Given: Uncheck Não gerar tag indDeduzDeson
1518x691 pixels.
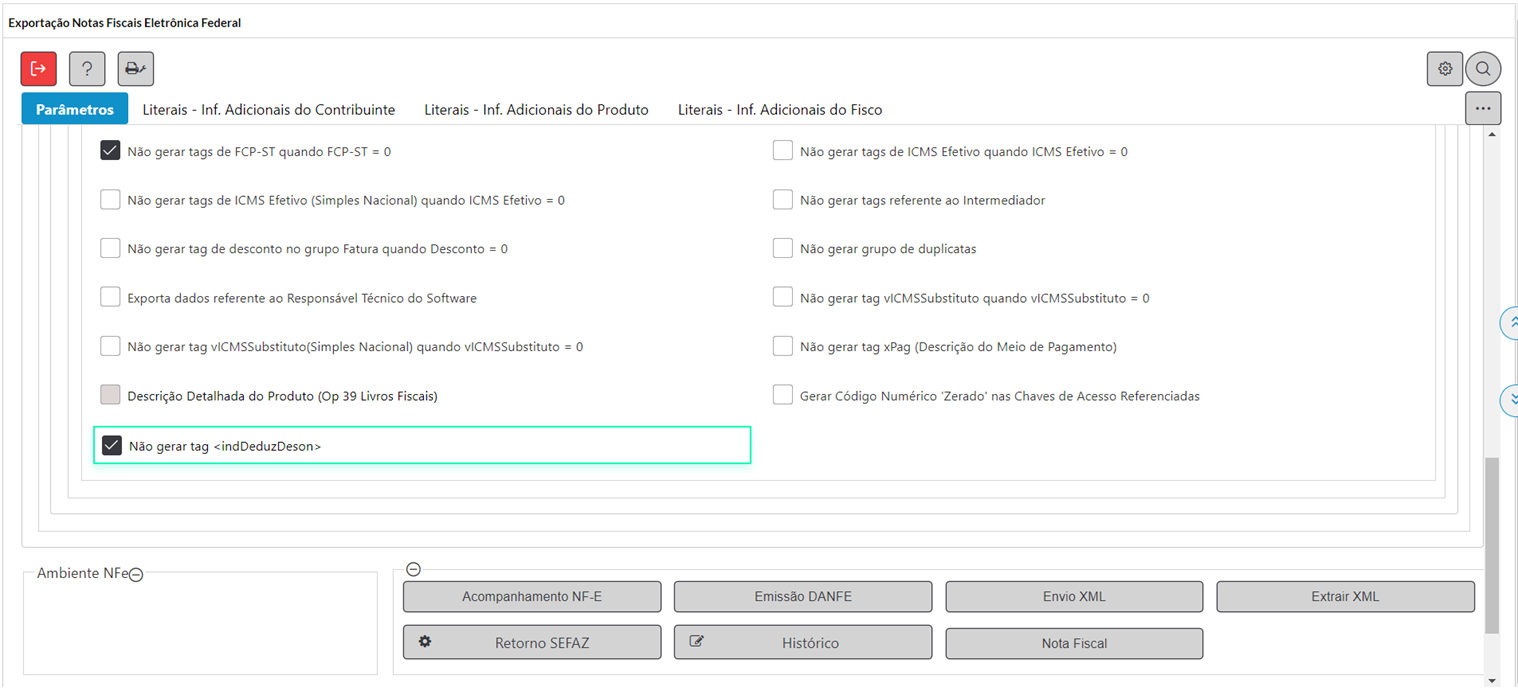Looking at the screenshot, I should (x=112, y=446).
